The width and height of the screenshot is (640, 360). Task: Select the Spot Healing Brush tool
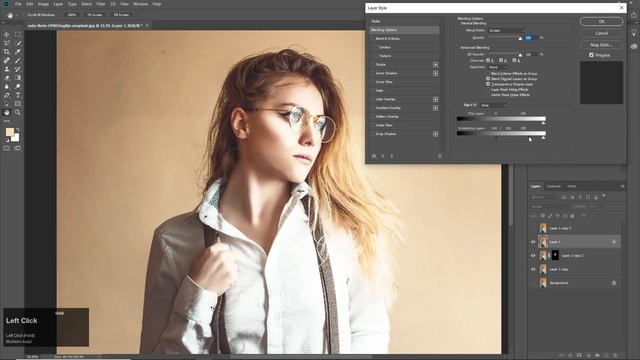7,60
